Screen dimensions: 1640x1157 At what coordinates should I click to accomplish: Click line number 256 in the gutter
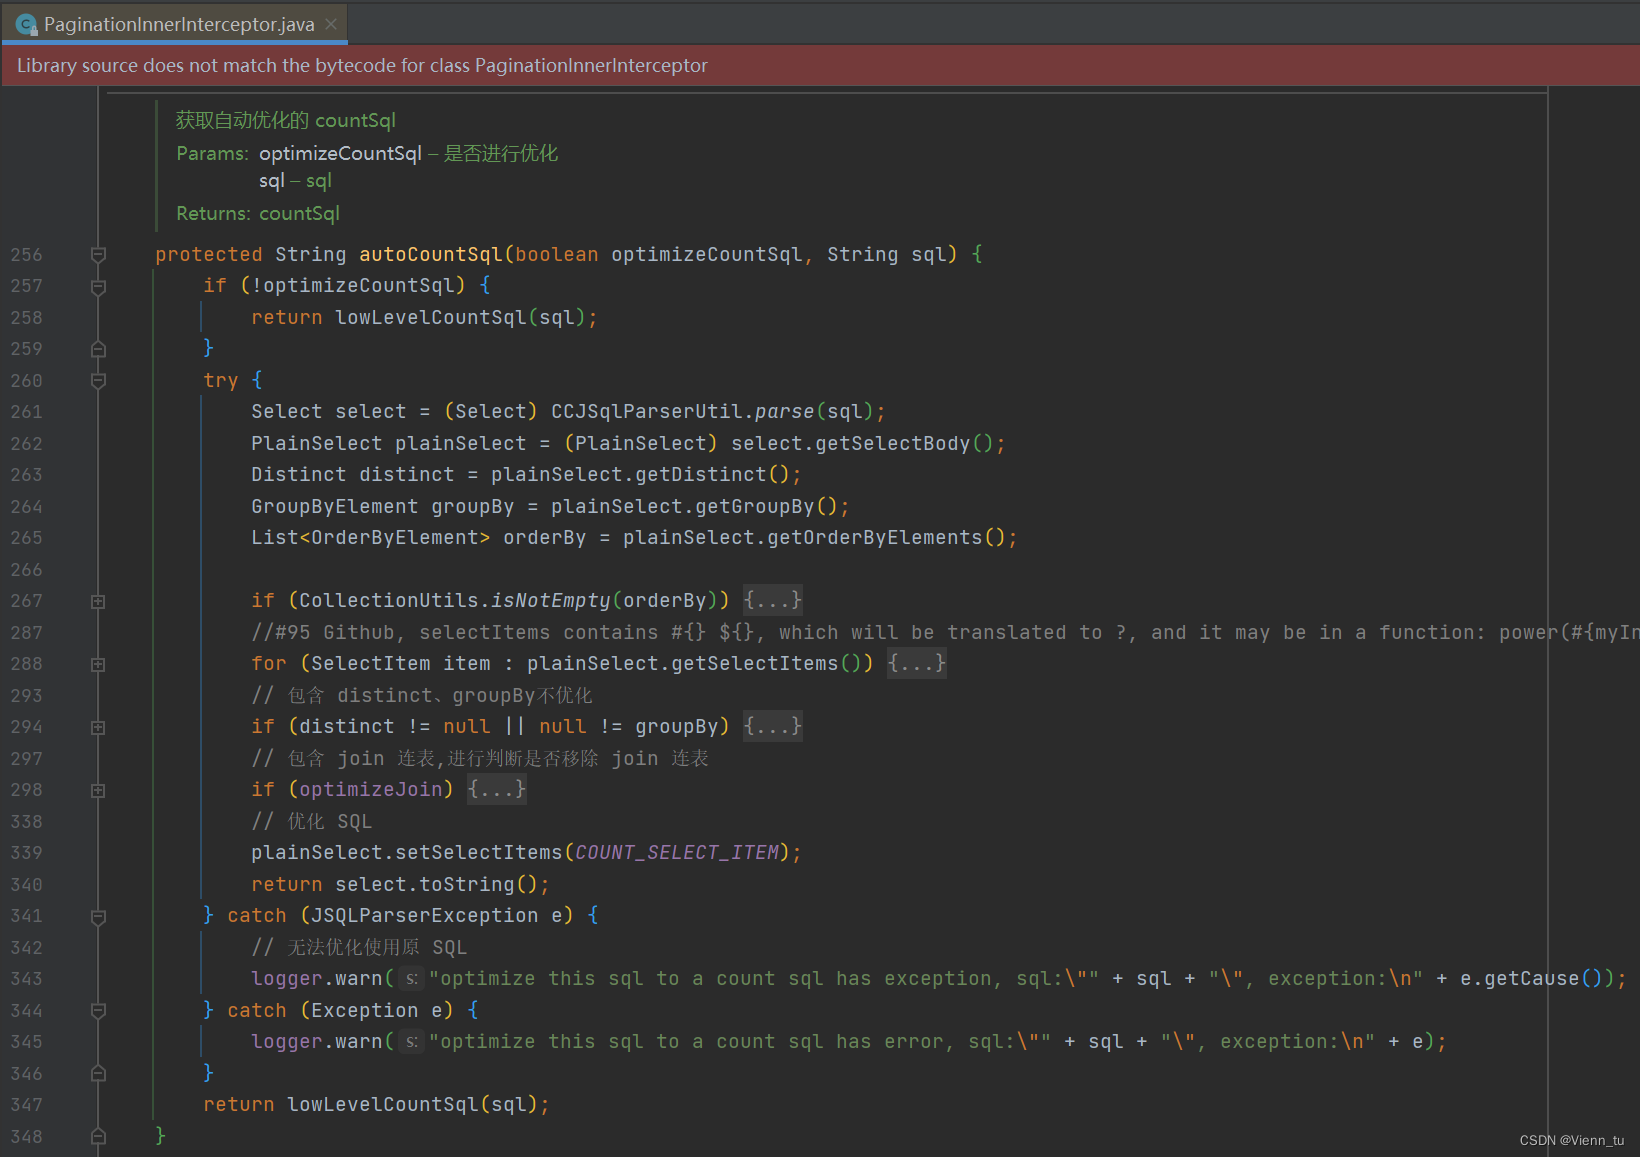pos(27,255)
